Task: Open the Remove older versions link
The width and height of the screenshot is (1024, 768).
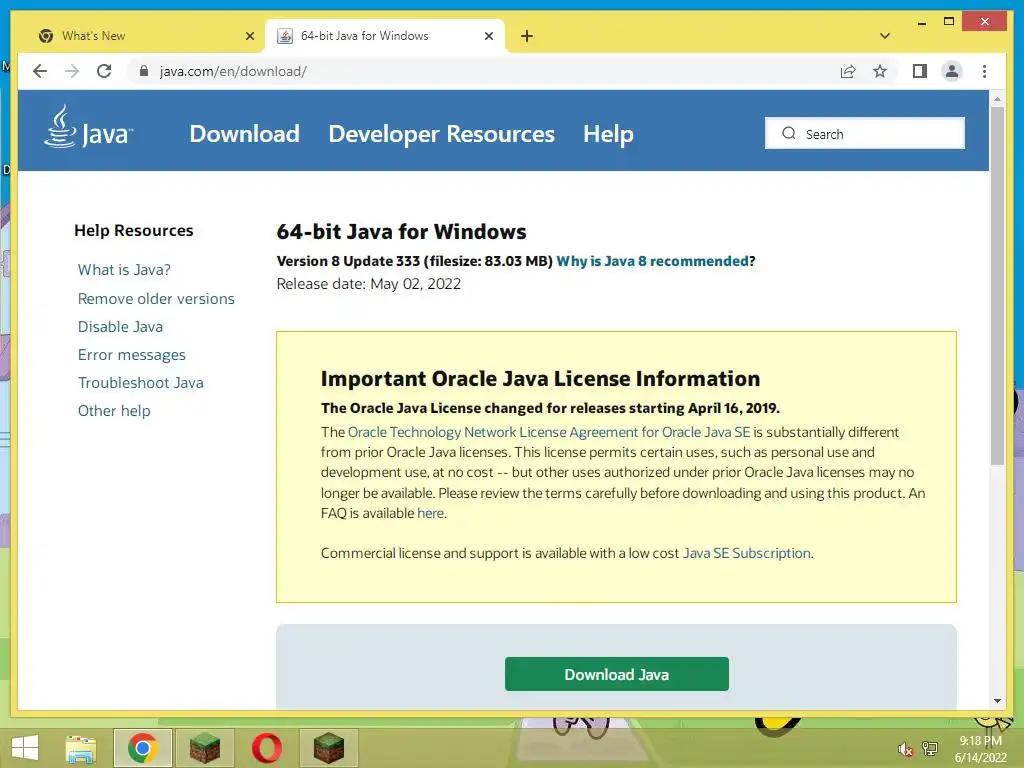Action: 156,298
